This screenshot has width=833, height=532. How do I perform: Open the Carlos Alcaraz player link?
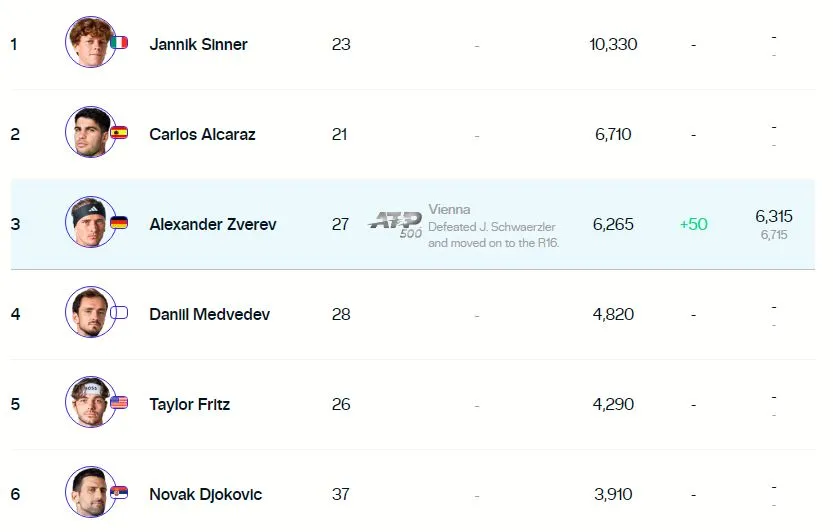[202, 134]
